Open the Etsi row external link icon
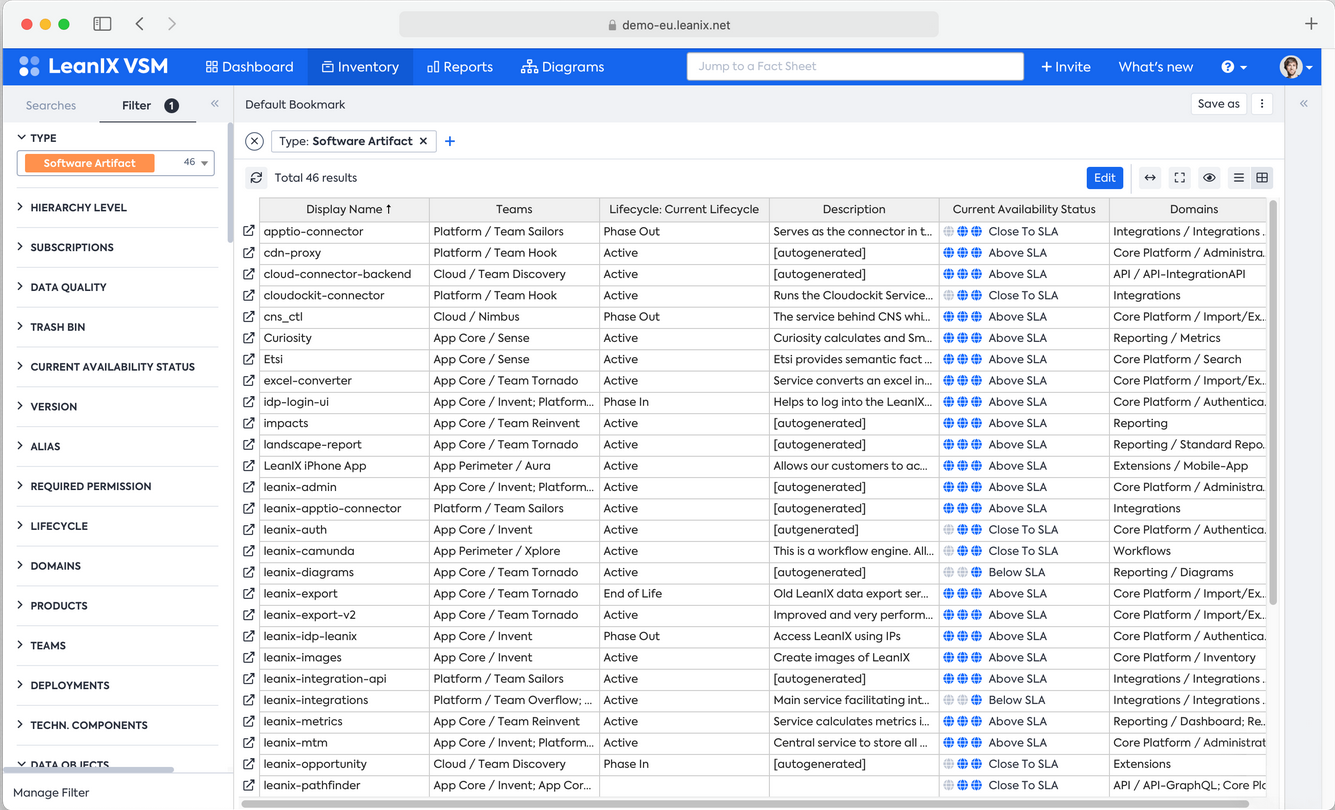Image resolution: width=1335 pixels, height=810 pixels. (249, 359)
